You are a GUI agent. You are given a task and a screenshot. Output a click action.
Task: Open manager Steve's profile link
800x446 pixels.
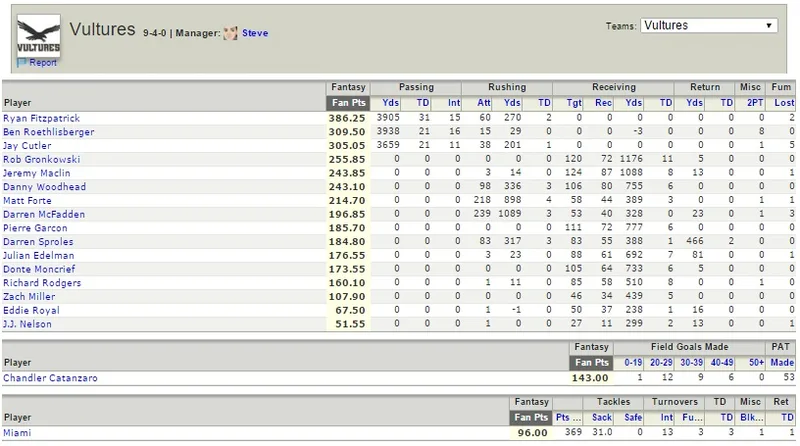[x=255, y=33]
